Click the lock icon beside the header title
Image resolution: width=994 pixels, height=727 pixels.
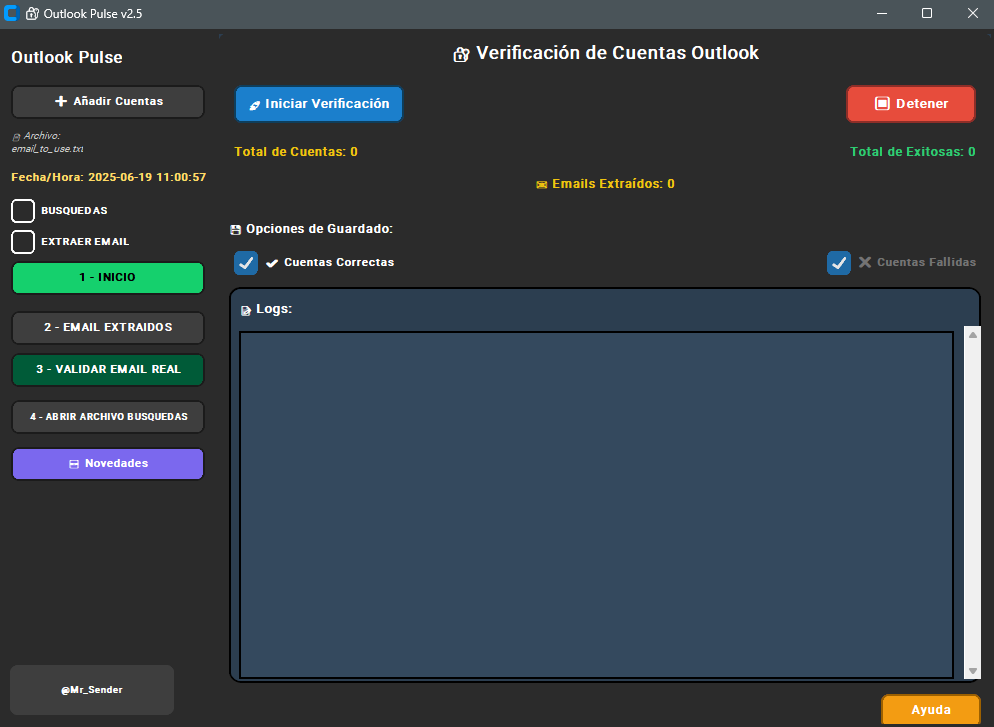459,53
